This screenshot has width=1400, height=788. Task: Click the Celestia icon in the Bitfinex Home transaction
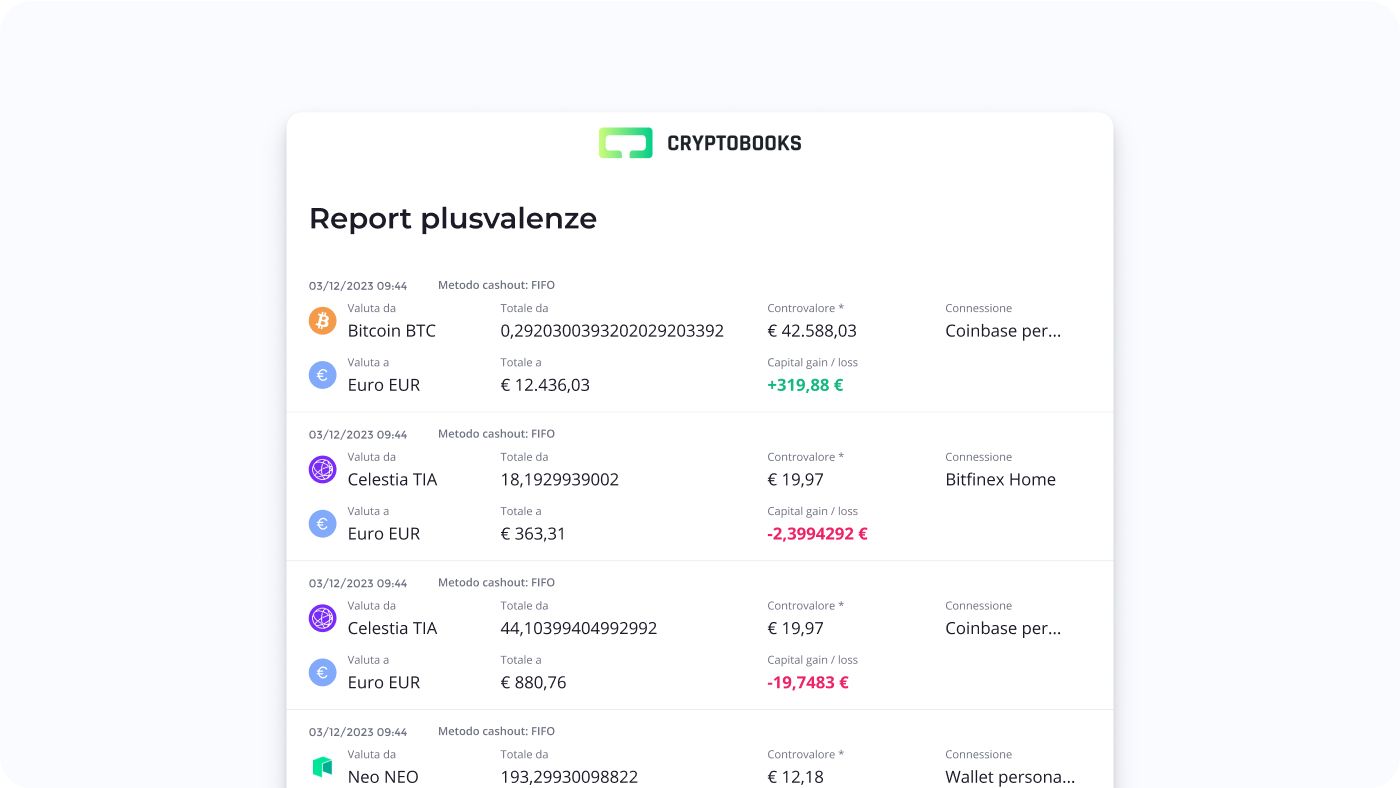[322, 470]
